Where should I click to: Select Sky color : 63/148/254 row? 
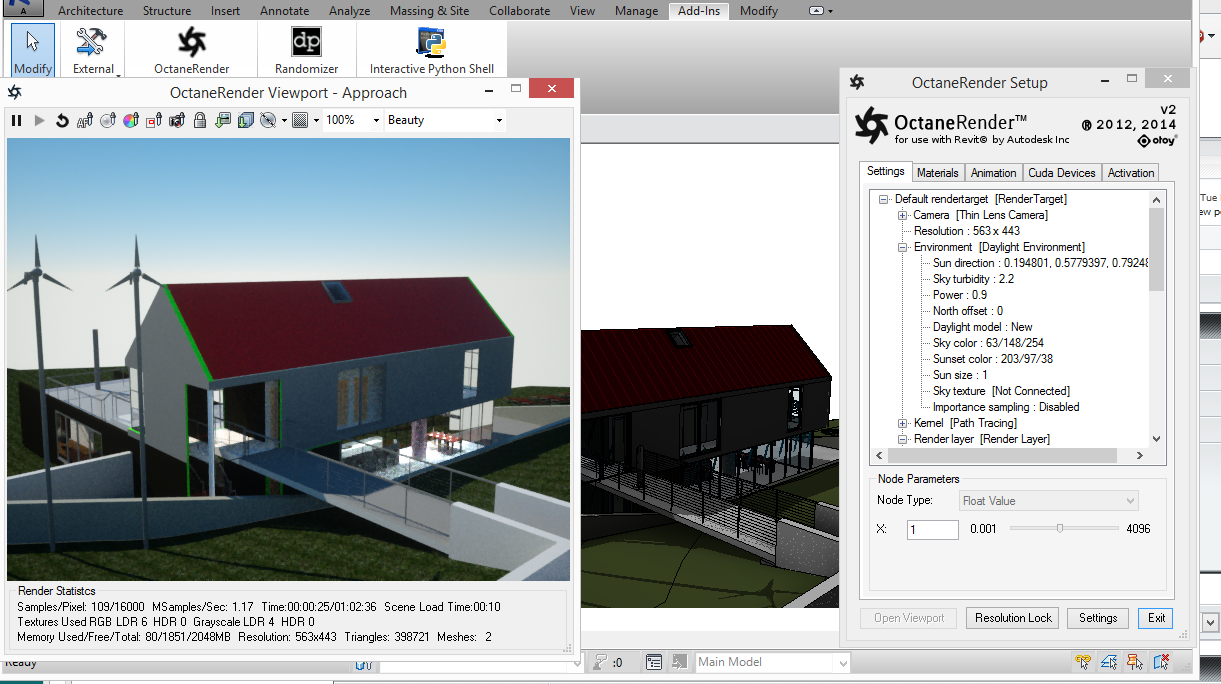[x=988, y=343]
